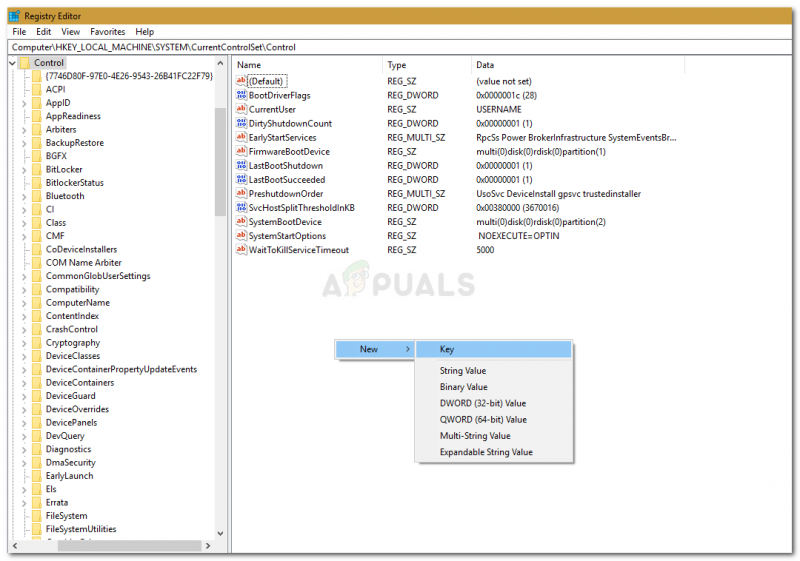Click the FileSystem folder icon
This screenshot has height=561, width=800.
[36, 516]
